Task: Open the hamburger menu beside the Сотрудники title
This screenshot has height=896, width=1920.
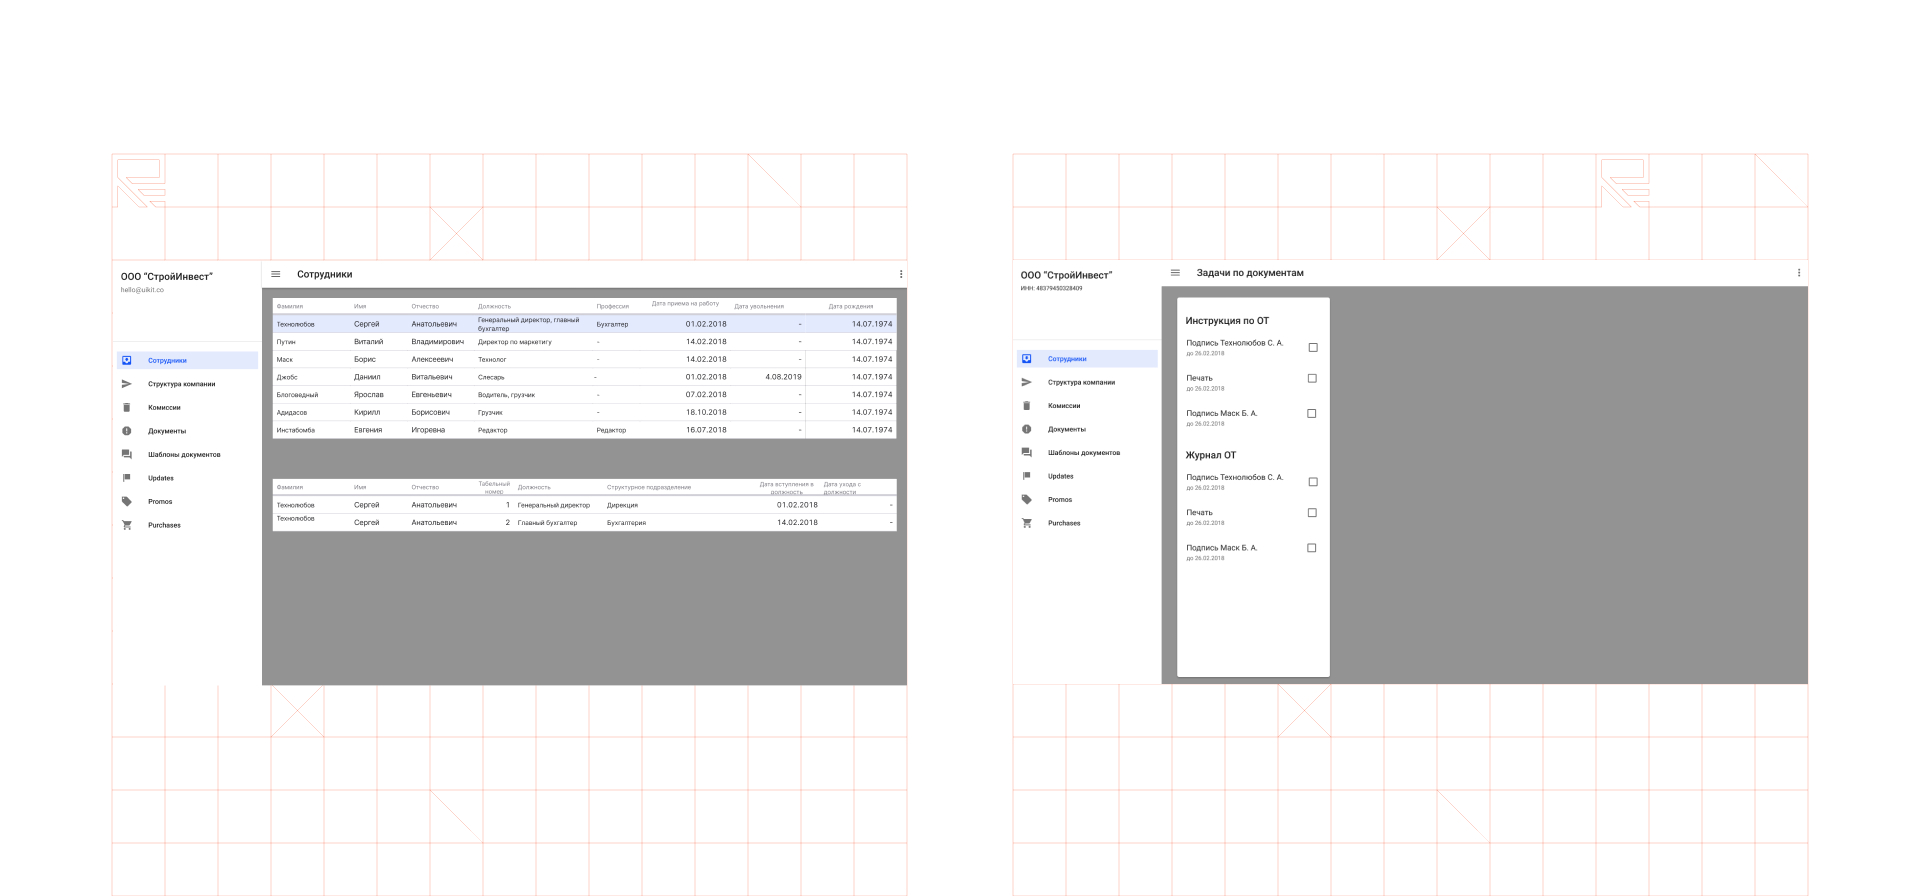Action: 276,274
